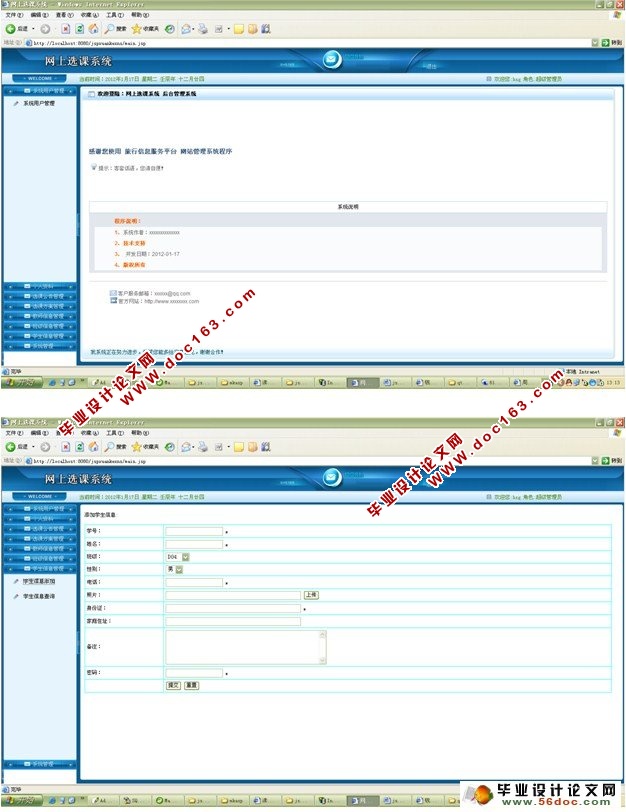Click the Print icon in upper browser toolbar
Screen dimensions: 626x812
point(203,29)
